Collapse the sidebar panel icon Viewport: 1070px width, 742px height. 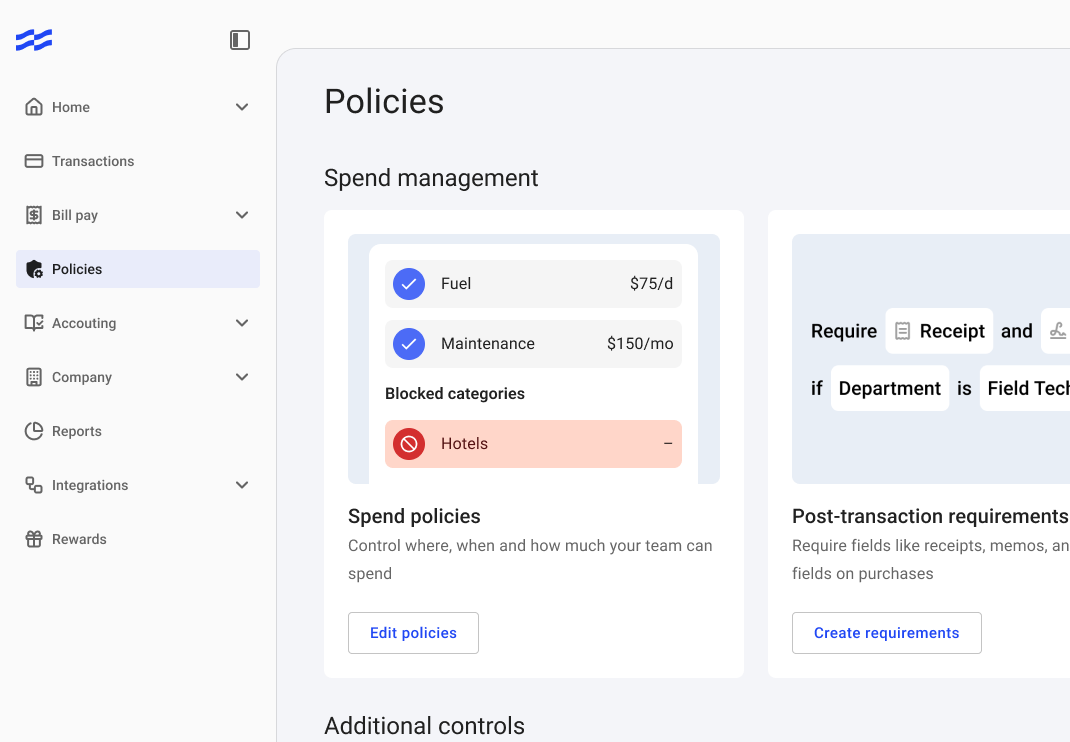tap(240, 40)
